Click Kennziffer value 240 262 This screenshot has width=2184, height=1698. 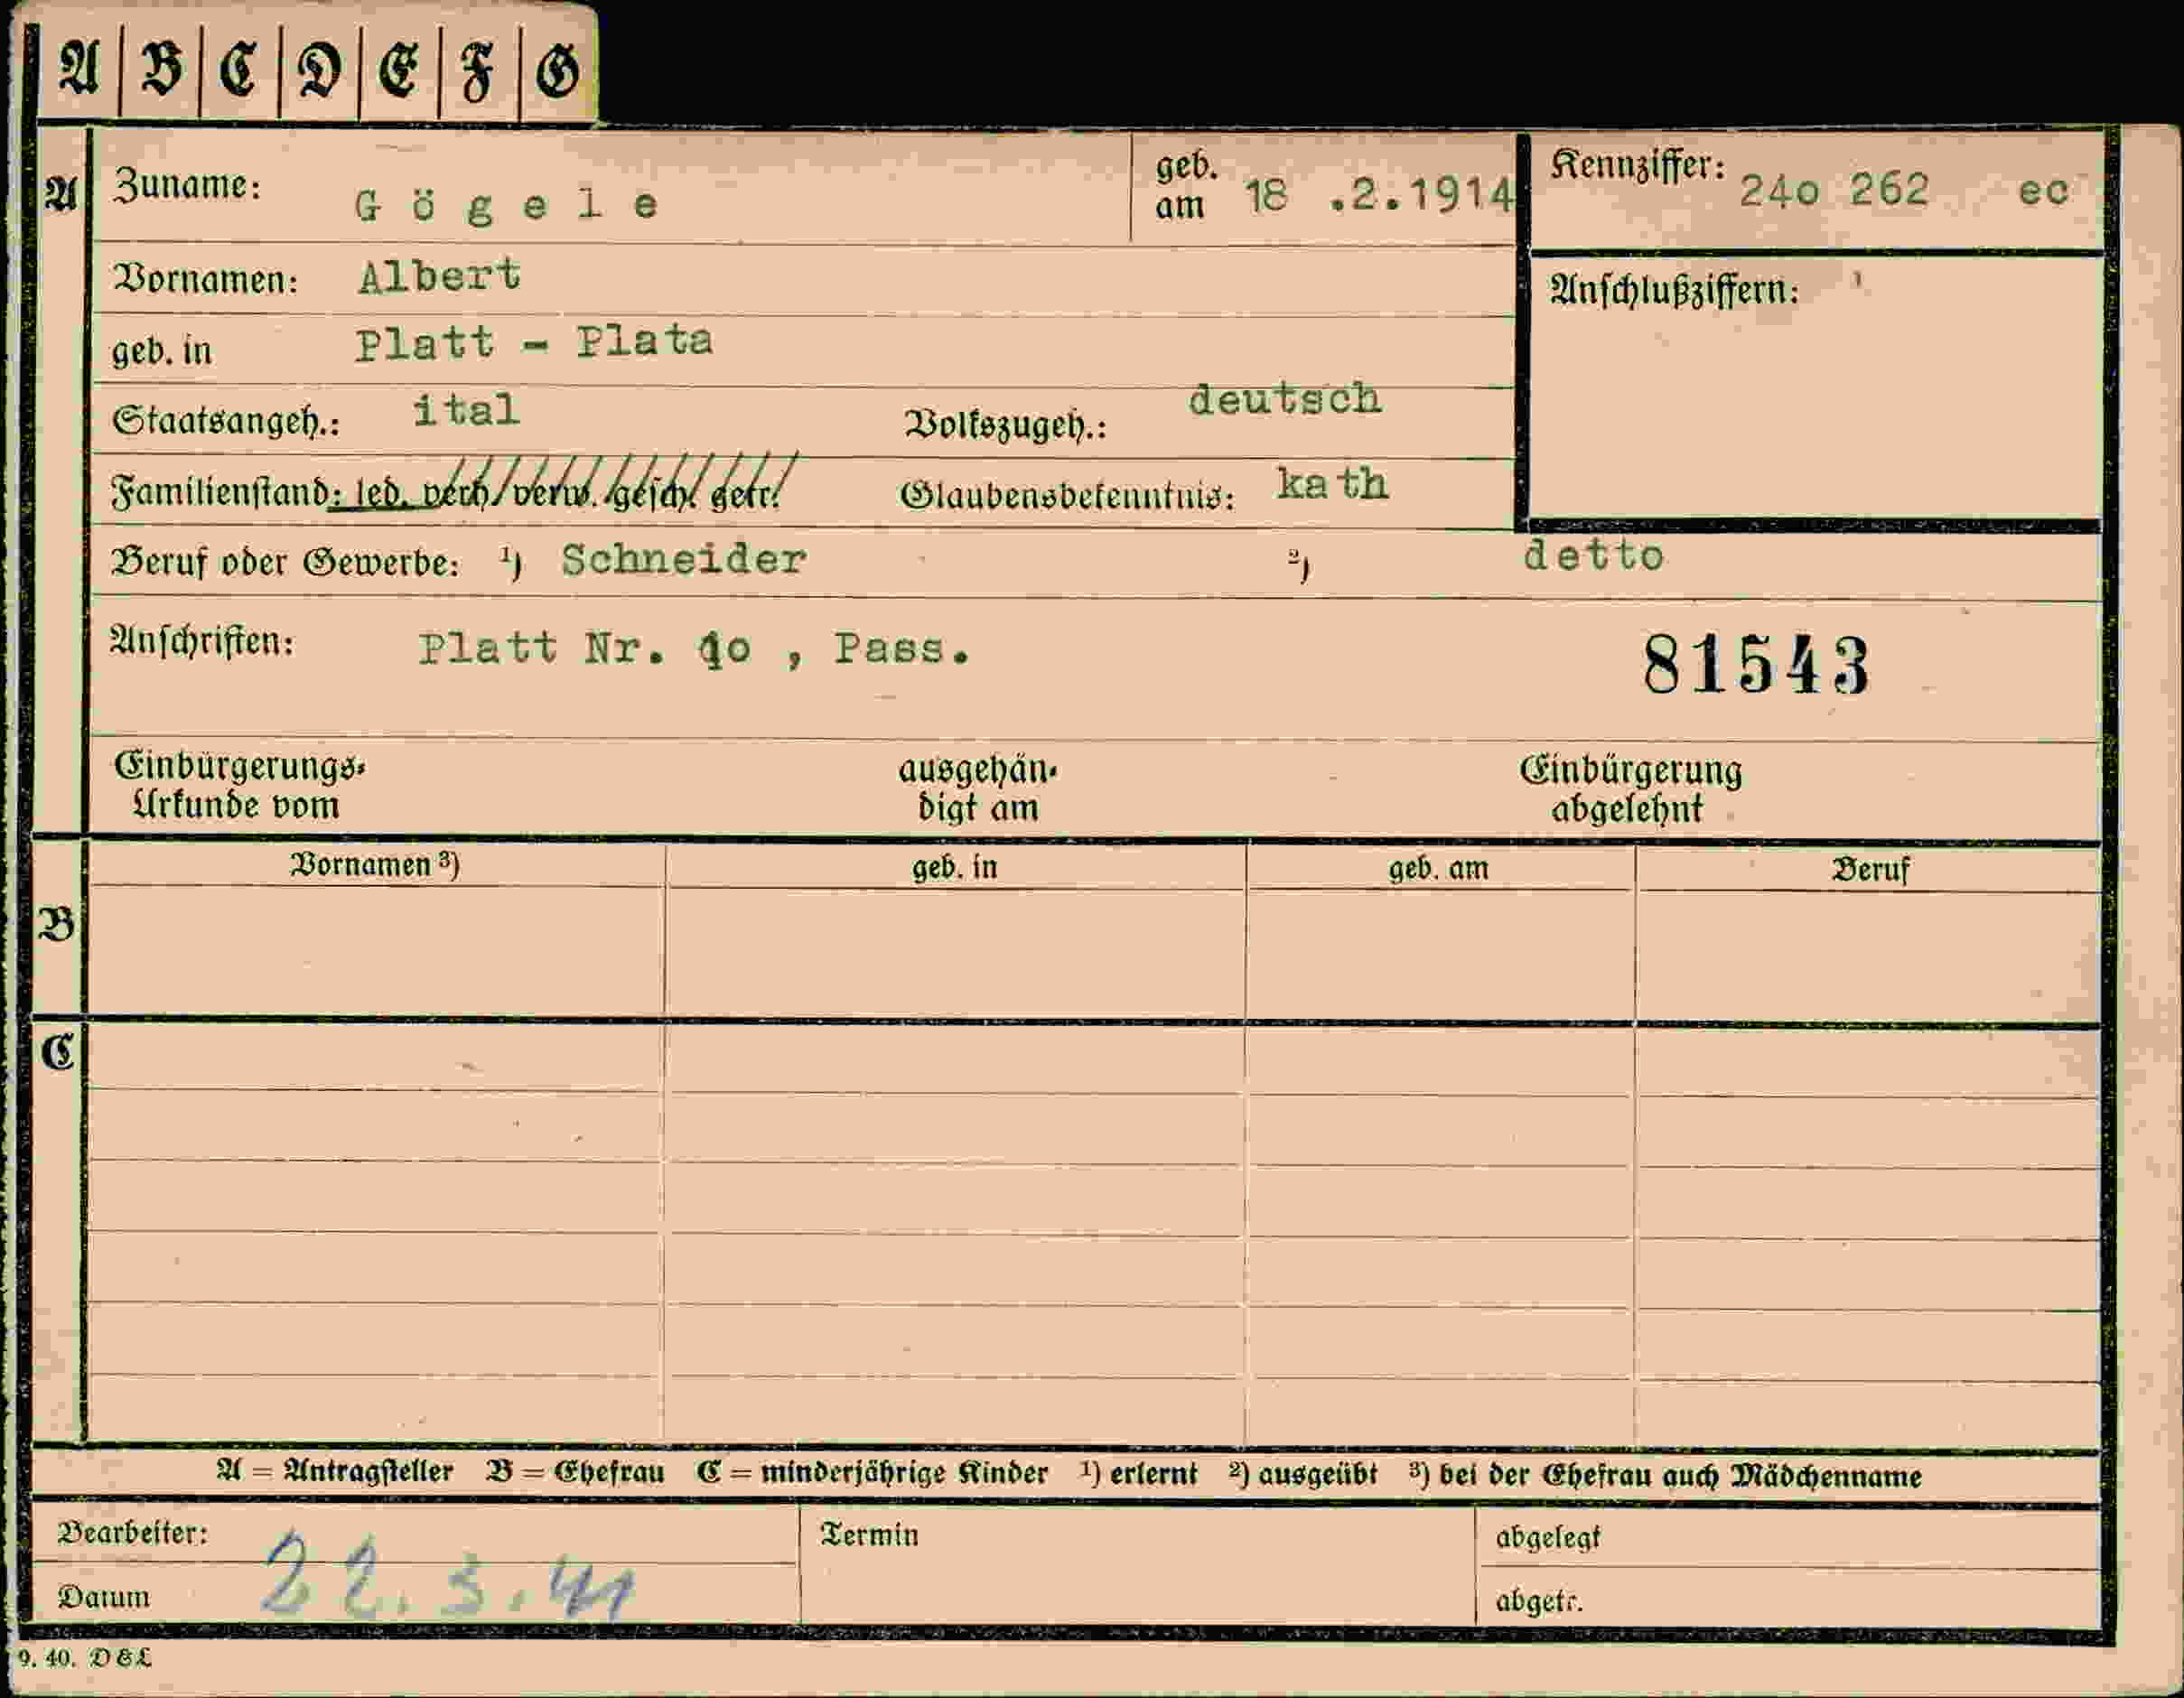pyautogui.click(x=1834, y=190)
